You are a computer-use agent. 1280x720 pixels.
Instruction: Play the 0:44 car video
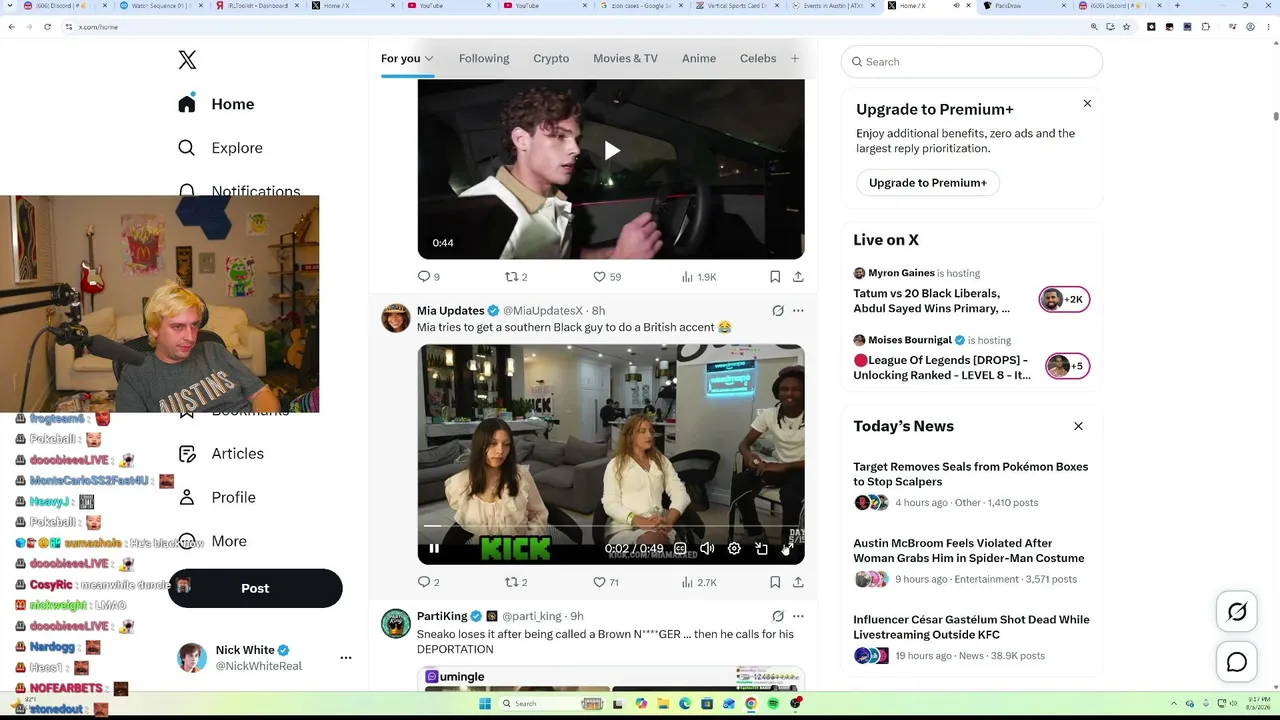(611, 151)
